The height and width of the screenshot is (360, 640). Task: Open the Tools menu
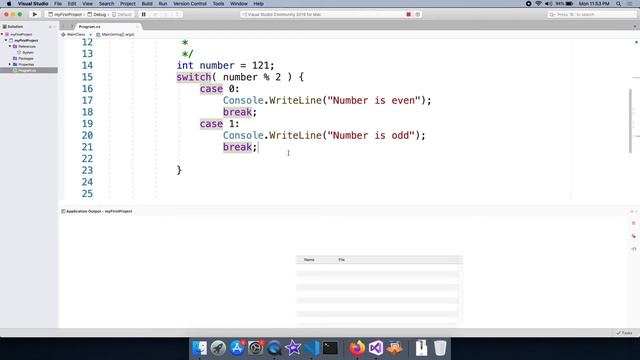[x=218, y=4]
